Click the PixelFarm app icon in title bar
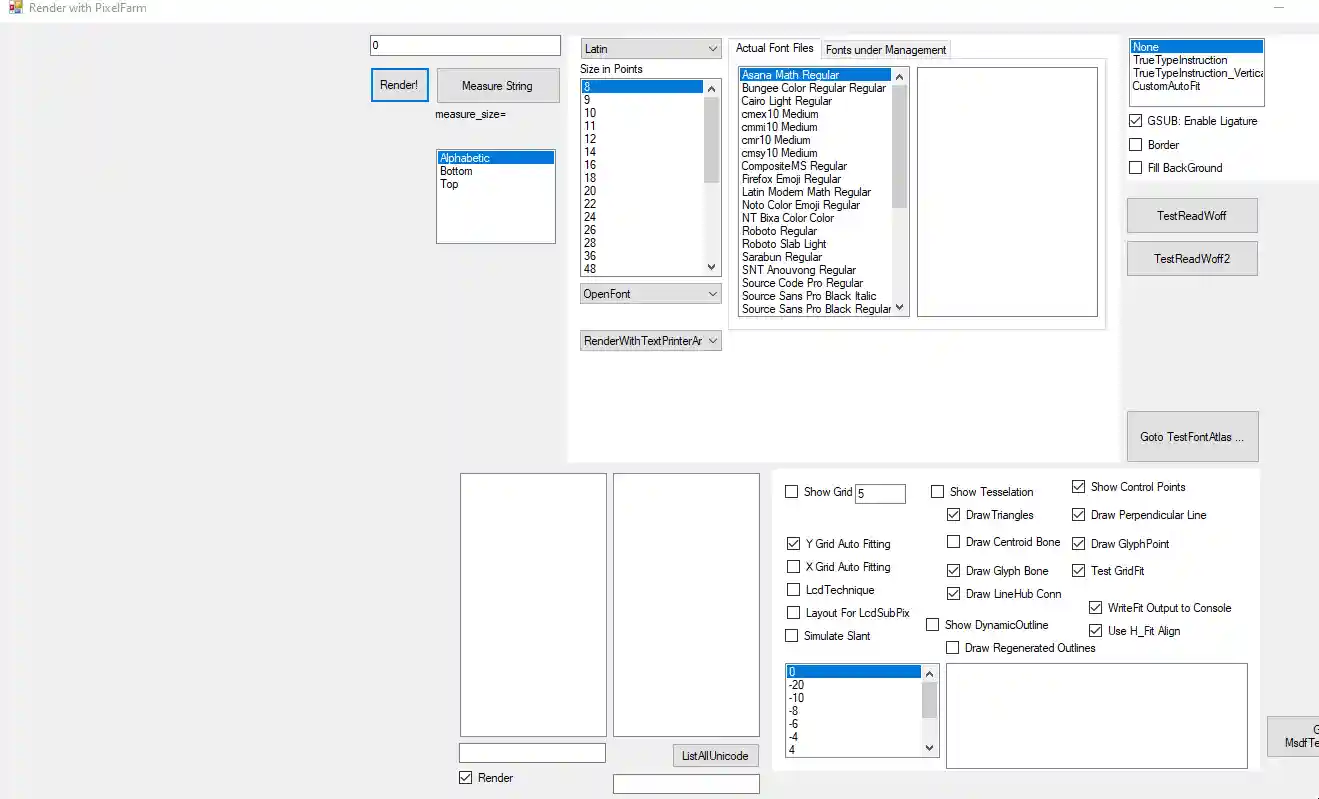The height and width of the screenshot is (799, 1319). pos(15,8)
